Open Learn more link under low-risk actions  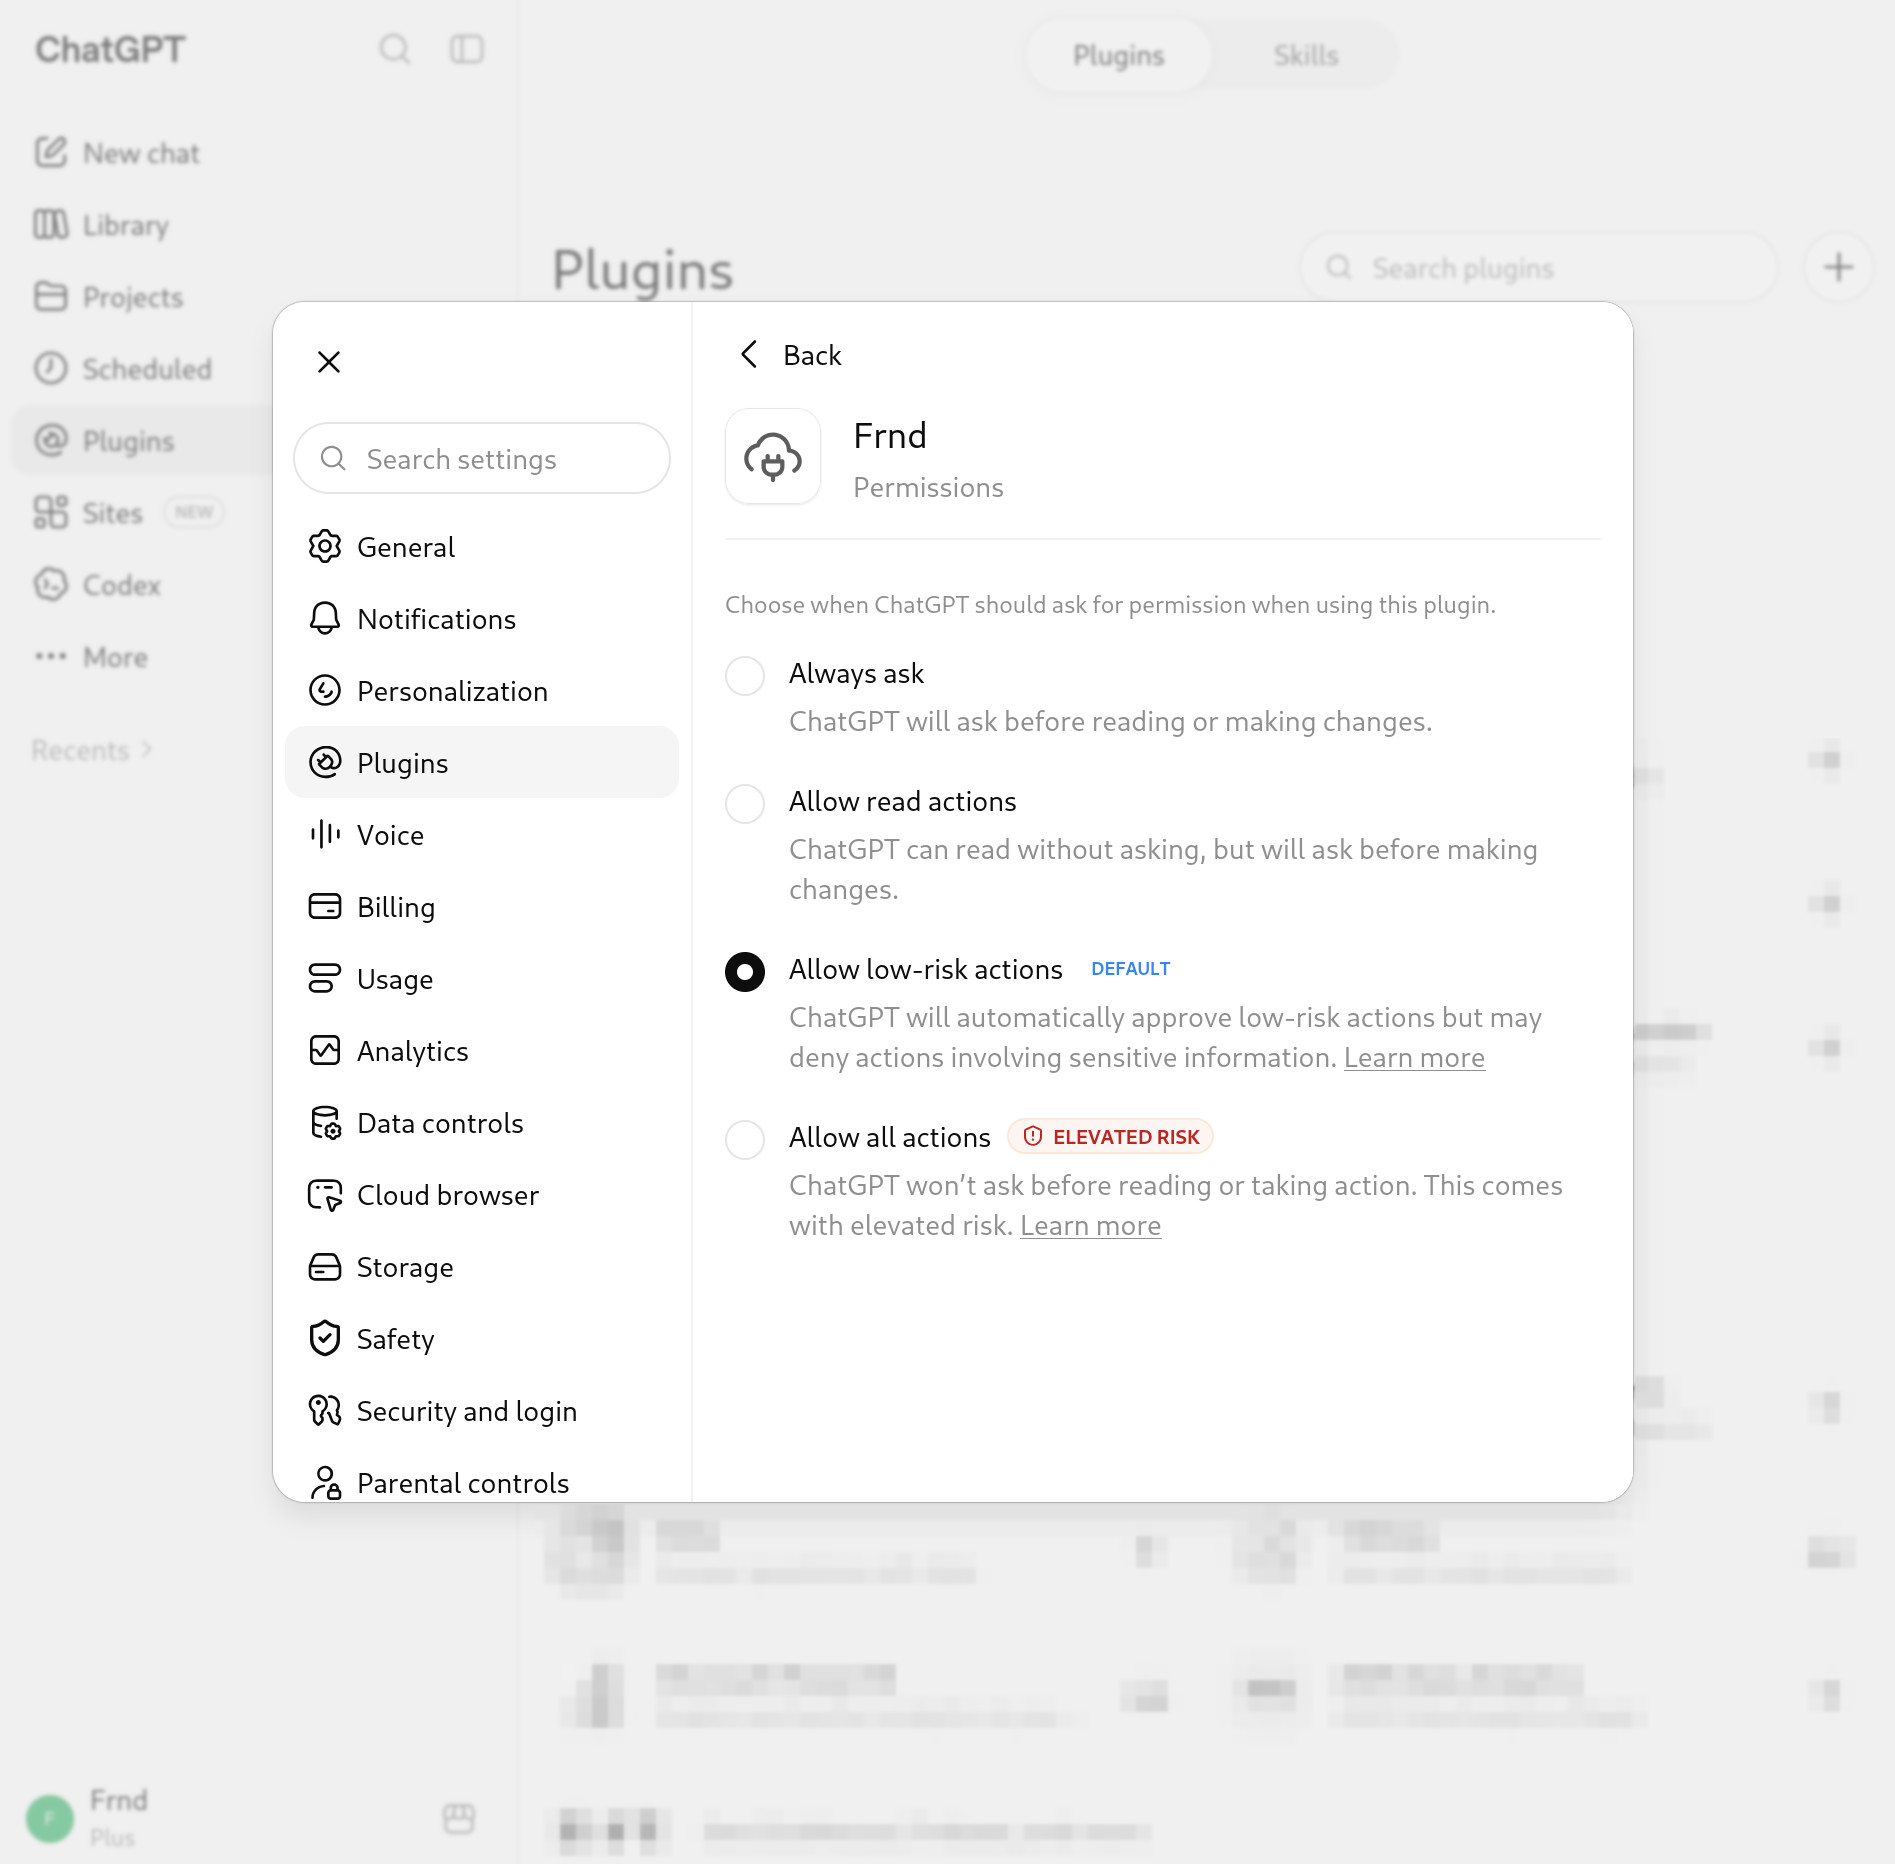pos(1414,1058)
